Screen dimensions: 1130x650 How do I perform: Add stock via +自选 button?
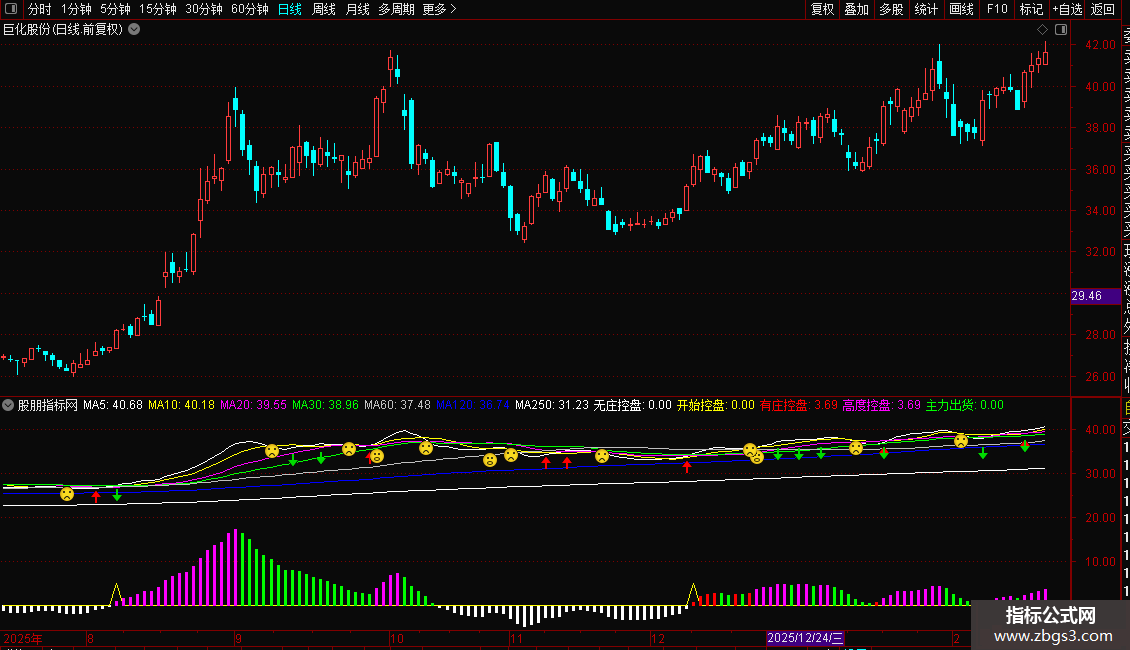point(1066,9)
